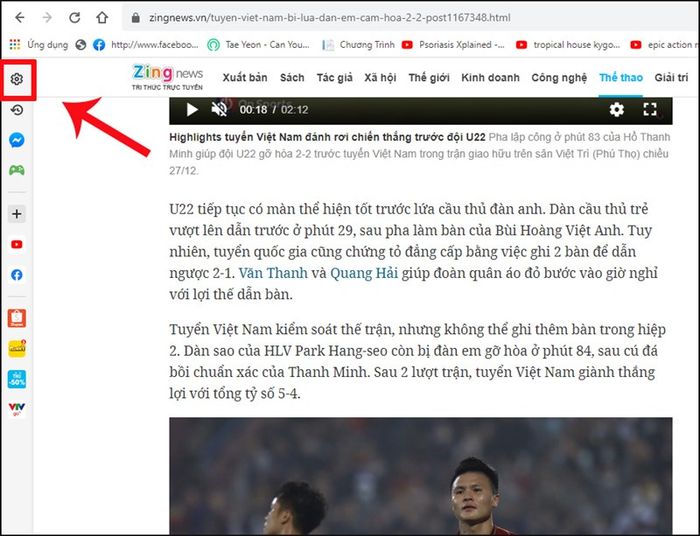Follow the Quang Hải link
Screen dimensions: 700x536
(x=364, y=273)
